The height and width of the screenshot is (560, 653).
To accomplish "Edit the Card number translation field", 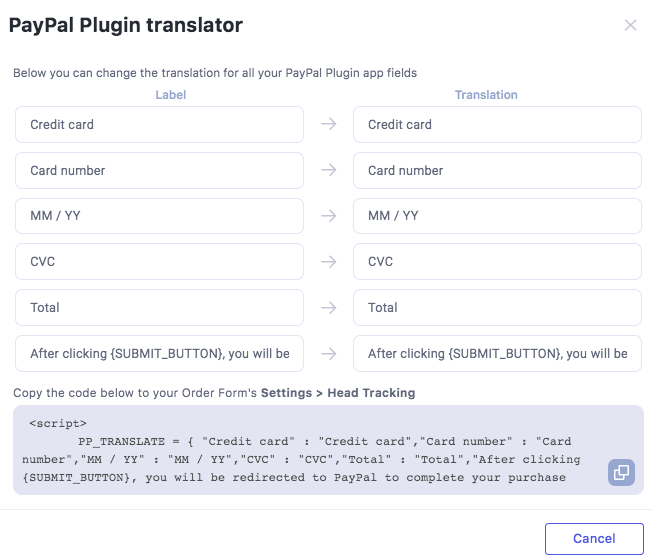I will coord(497,171).
